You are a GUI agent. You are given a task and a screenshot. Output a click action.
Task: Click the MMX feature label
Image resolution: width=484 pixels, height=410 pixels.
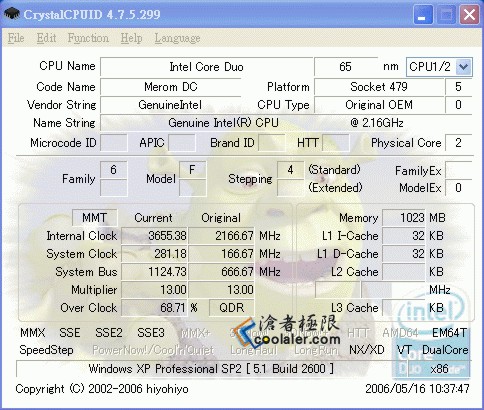click(x=33, y=333)
